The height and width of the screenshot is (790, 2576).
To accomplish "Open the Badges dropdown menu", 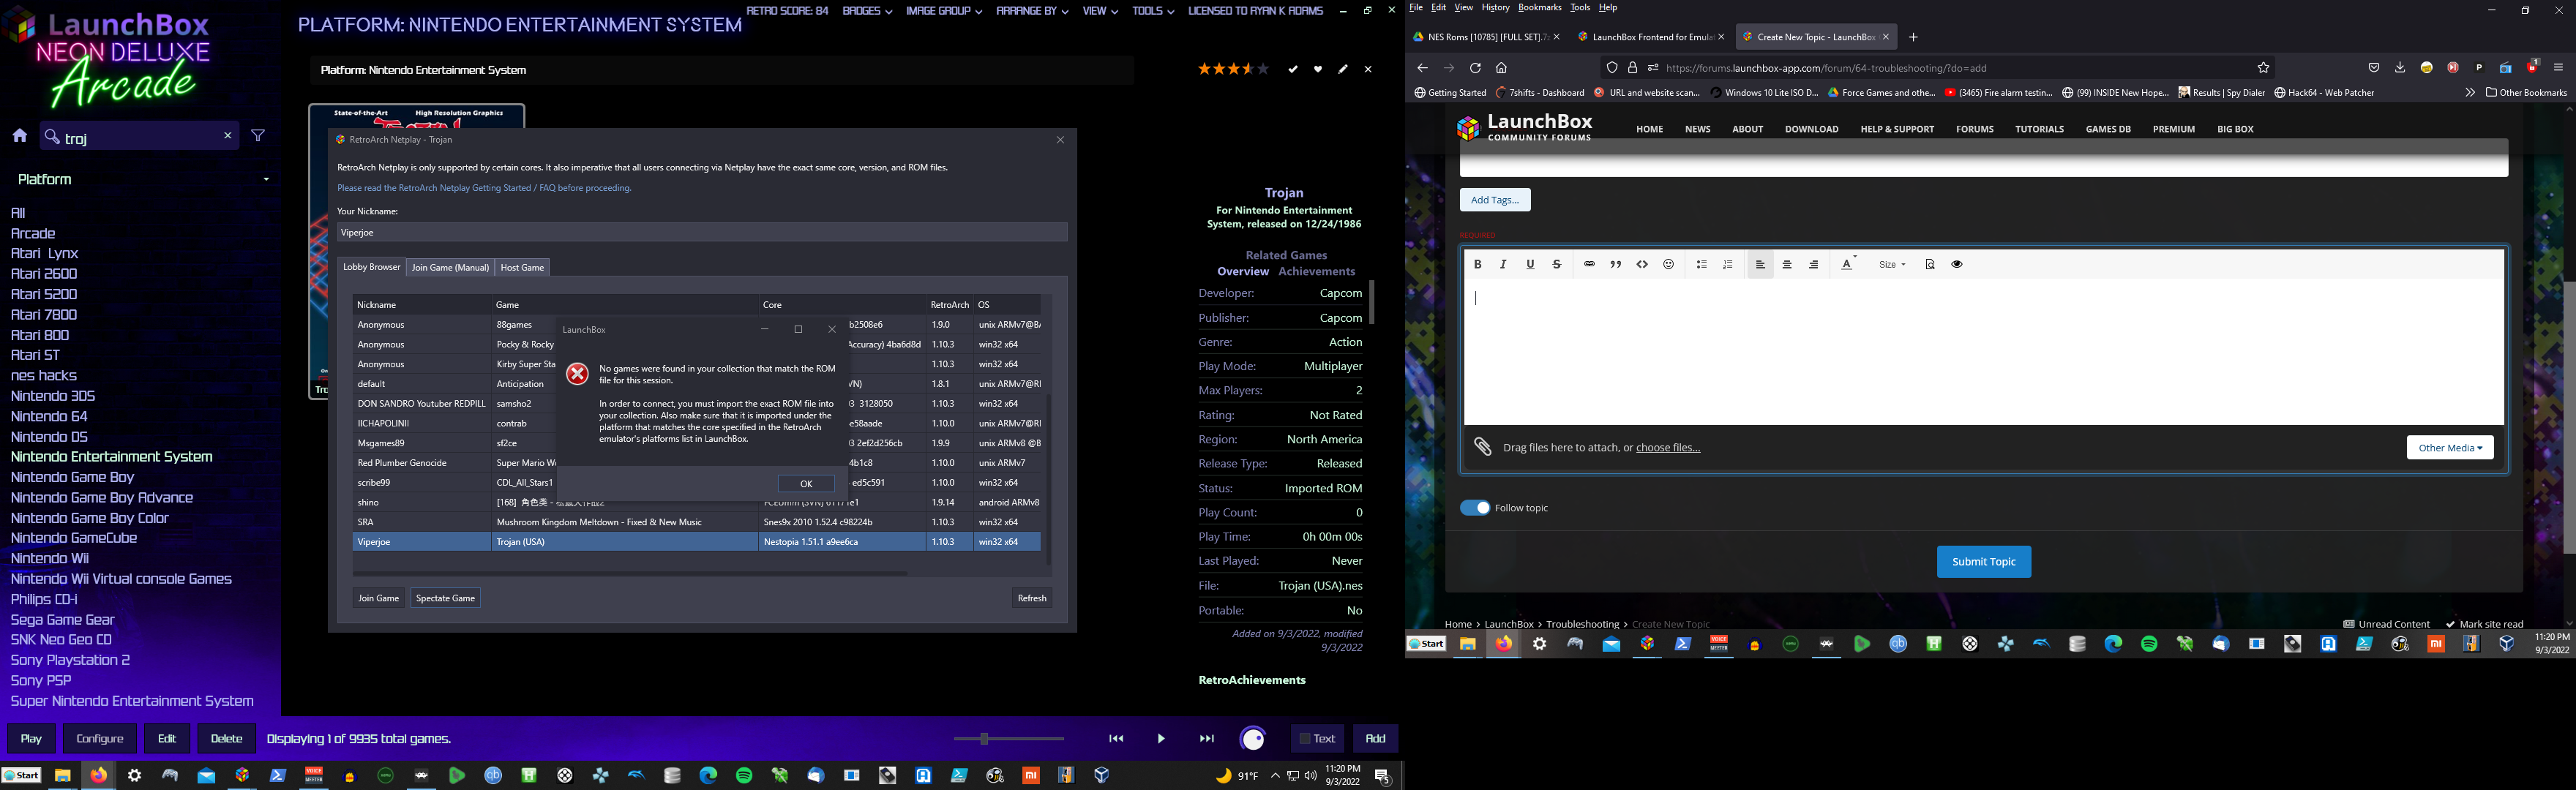I will (867, 11).
